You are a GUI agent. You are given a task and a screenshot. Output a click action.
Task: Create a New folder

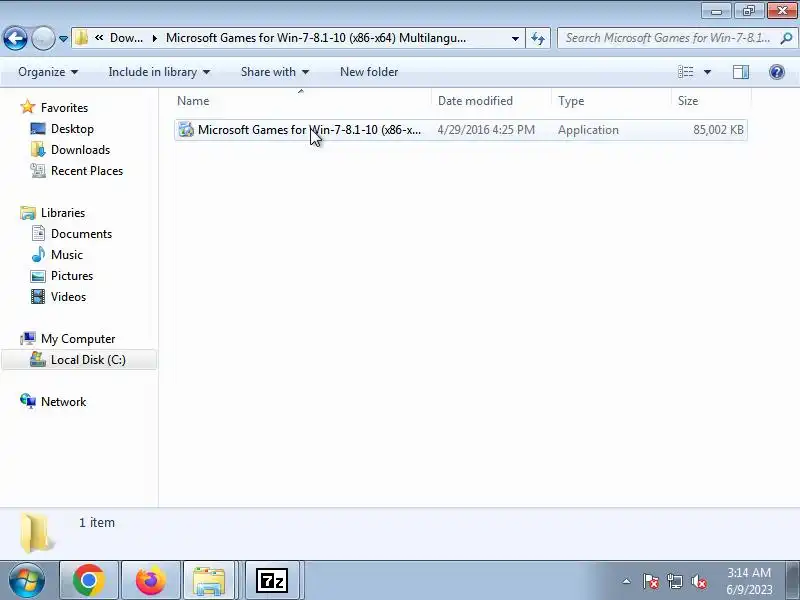click(x=369, y=72)
